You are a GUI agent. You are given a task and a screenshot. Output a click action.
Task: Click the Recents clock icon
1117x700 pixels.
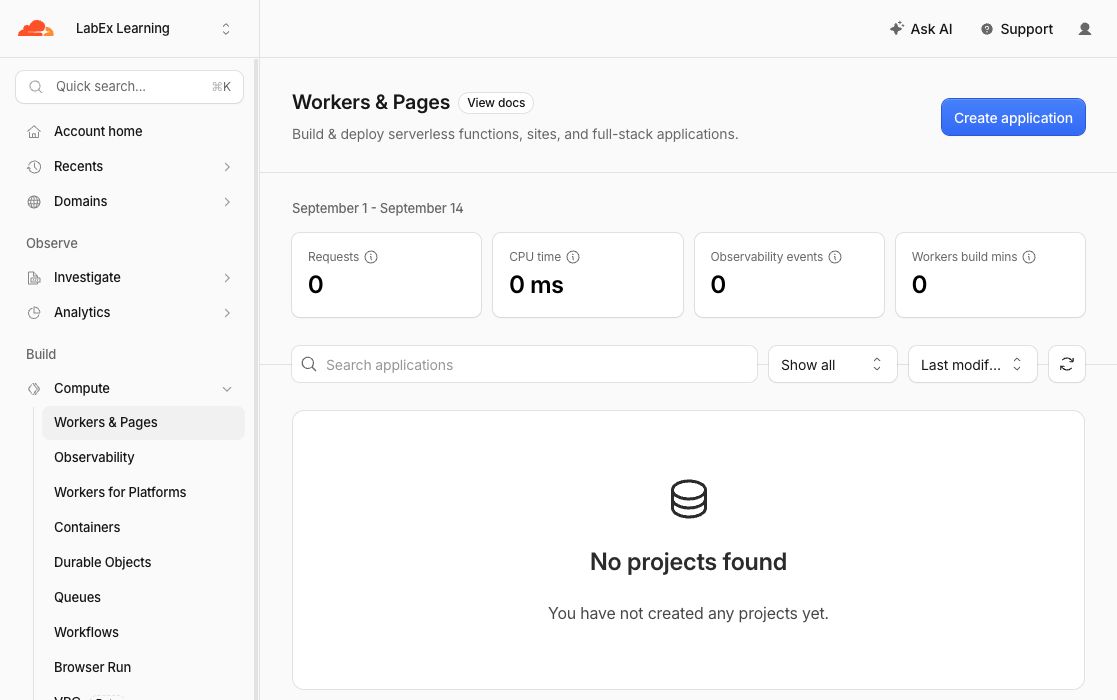tap(34, 167)
